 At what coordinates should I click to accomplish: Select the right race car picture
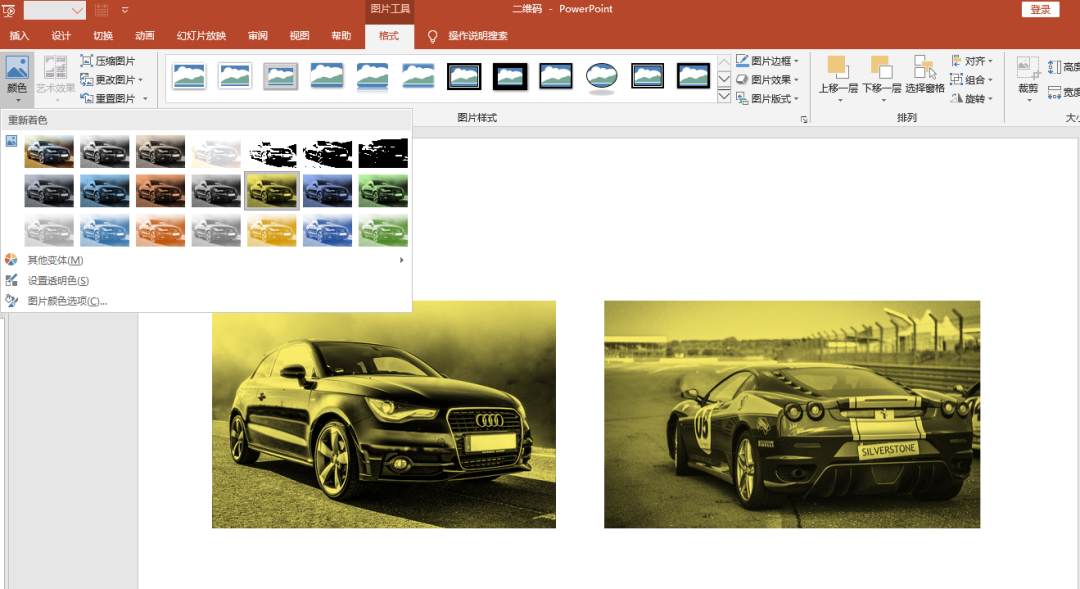[x=791, y=414]
